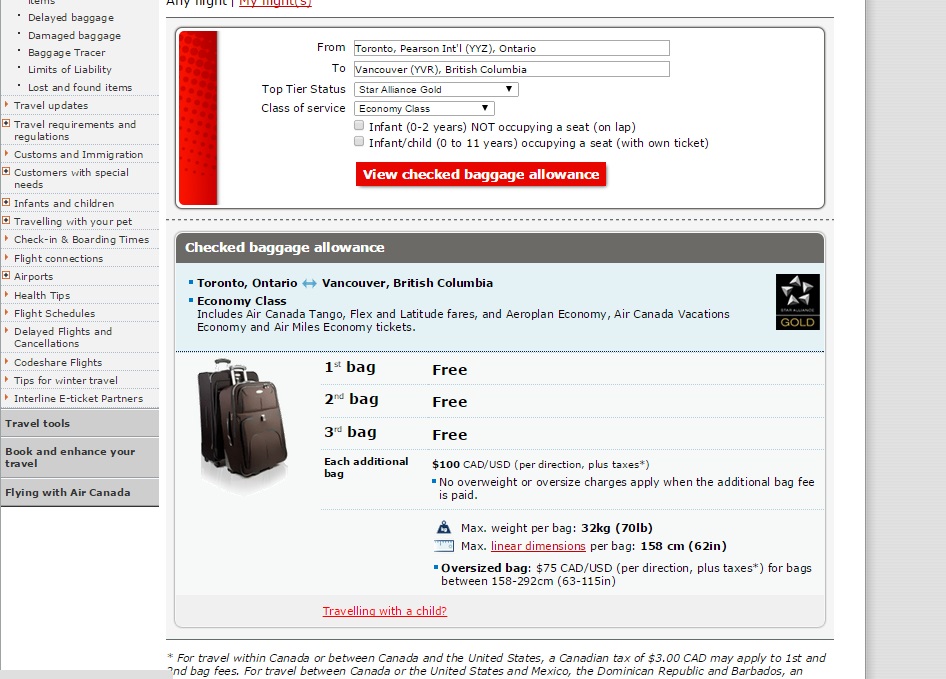The width and height of the screenshot is (946, 679).
Task: Expand Travelling with your pet plus icon
Action: click(6, 221)
